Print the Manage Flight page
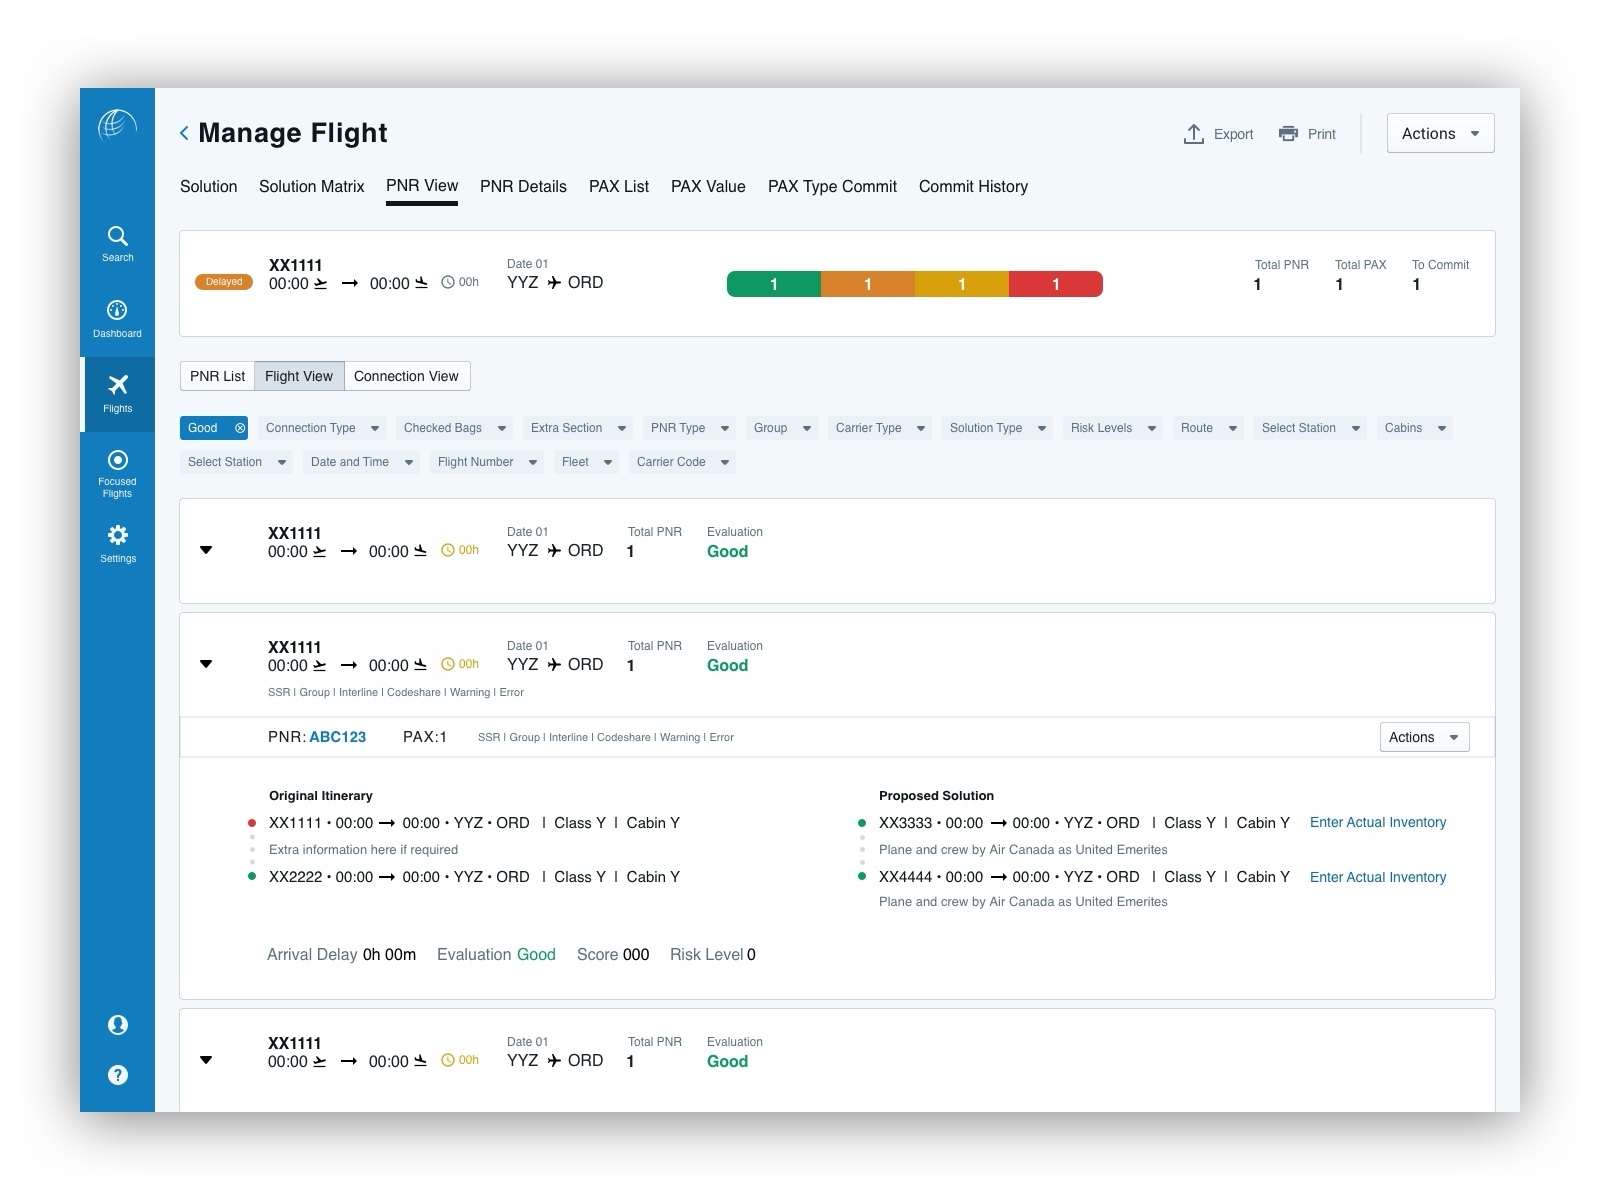 pyautogui.click(x=1307, y=133)
